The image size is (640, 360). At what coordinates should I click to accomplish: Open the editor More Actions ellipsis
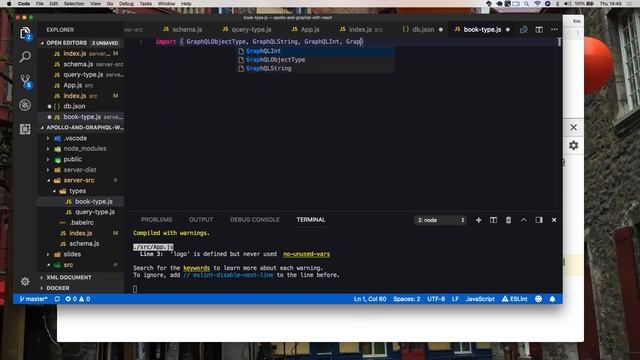coord(554,29)
